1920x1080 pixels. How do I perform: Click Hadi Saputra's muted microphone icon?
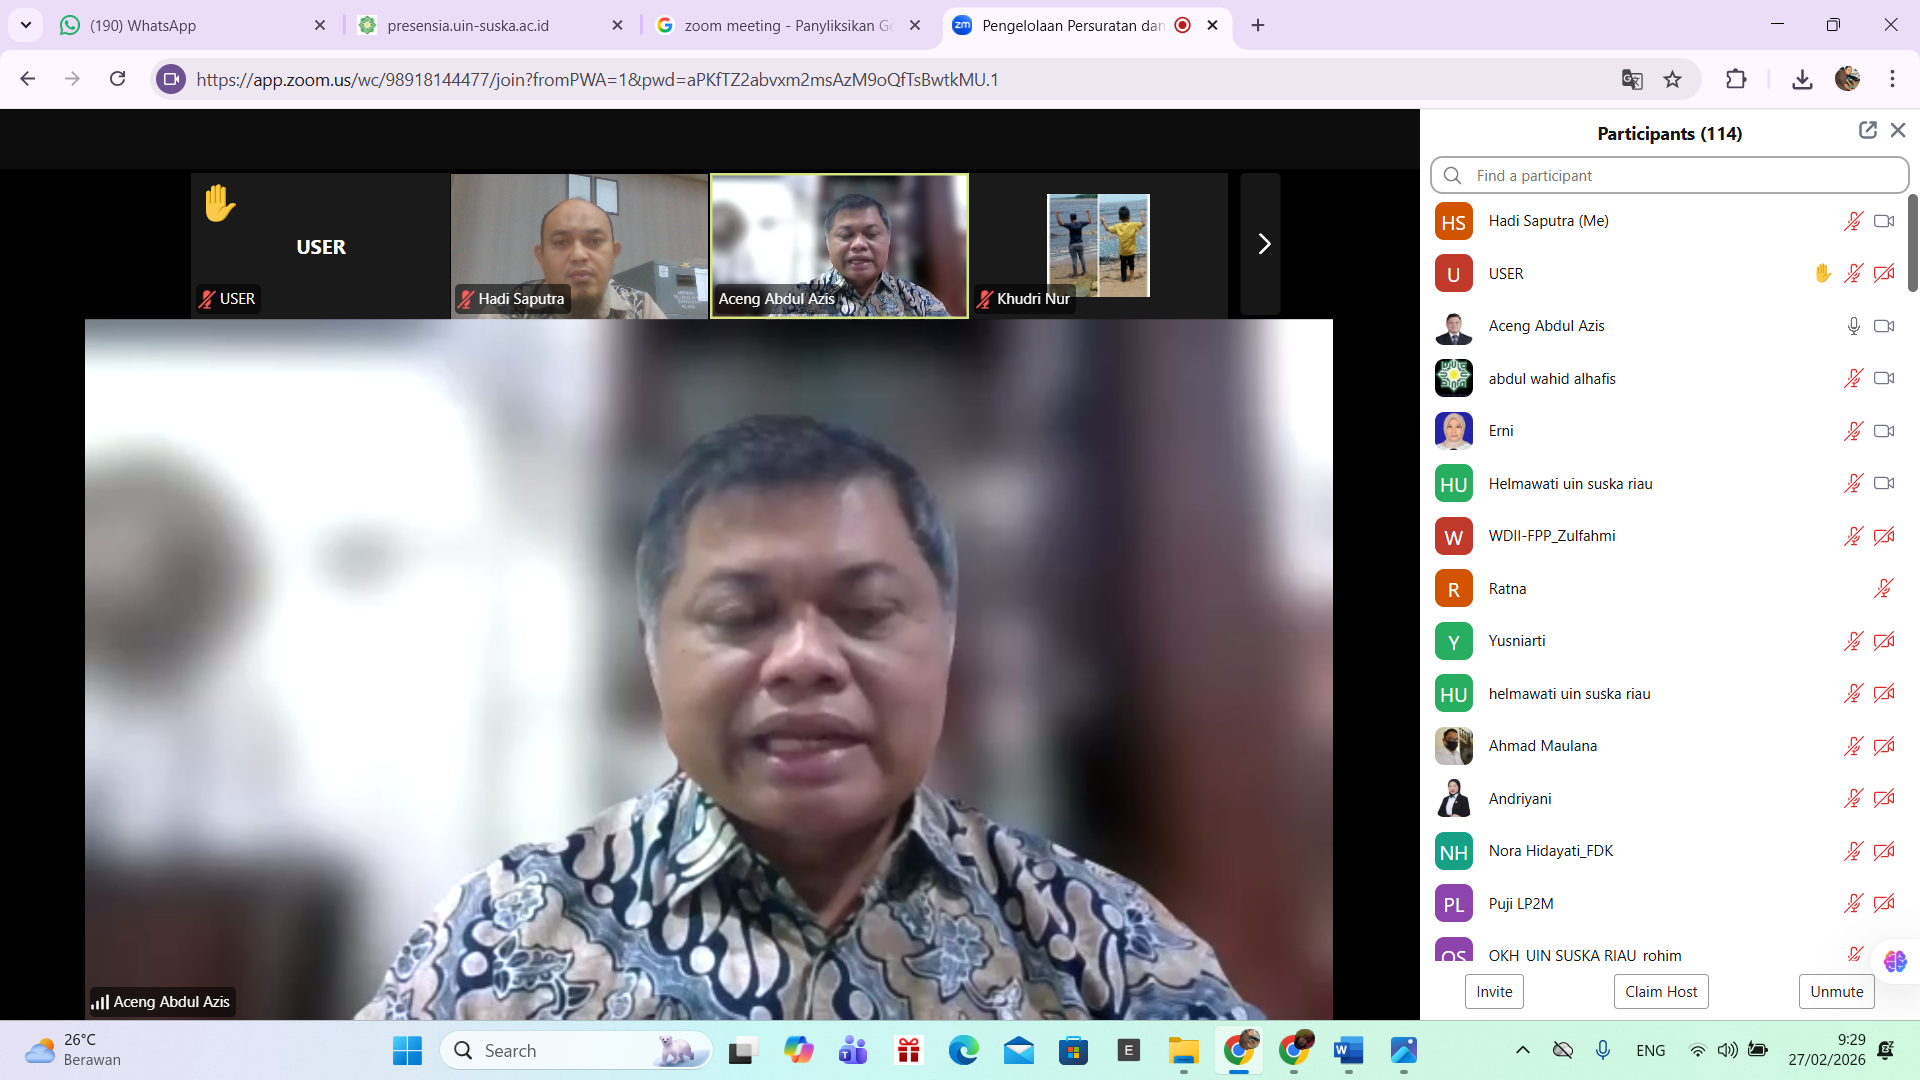click(x=1853, y=221)
